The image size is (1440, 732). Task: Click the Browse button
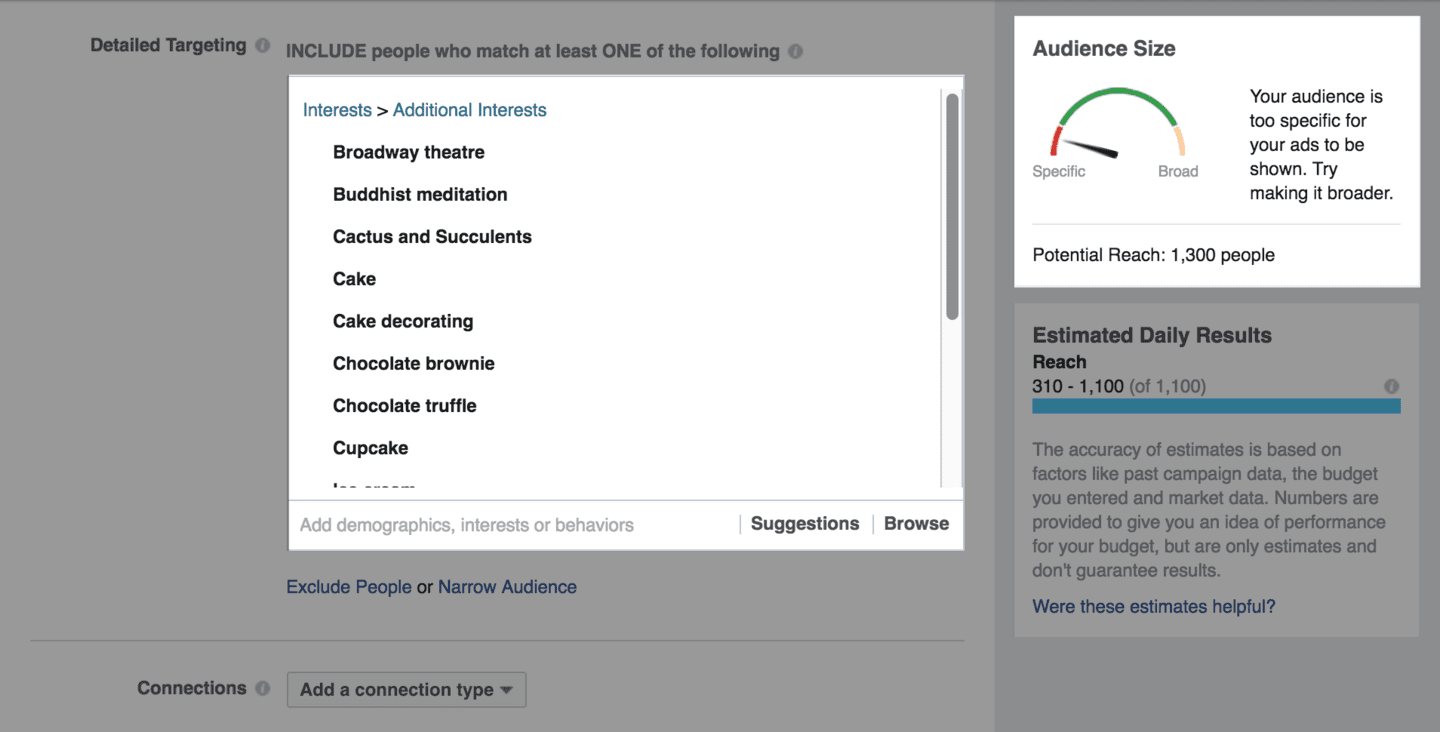point(916,524)
